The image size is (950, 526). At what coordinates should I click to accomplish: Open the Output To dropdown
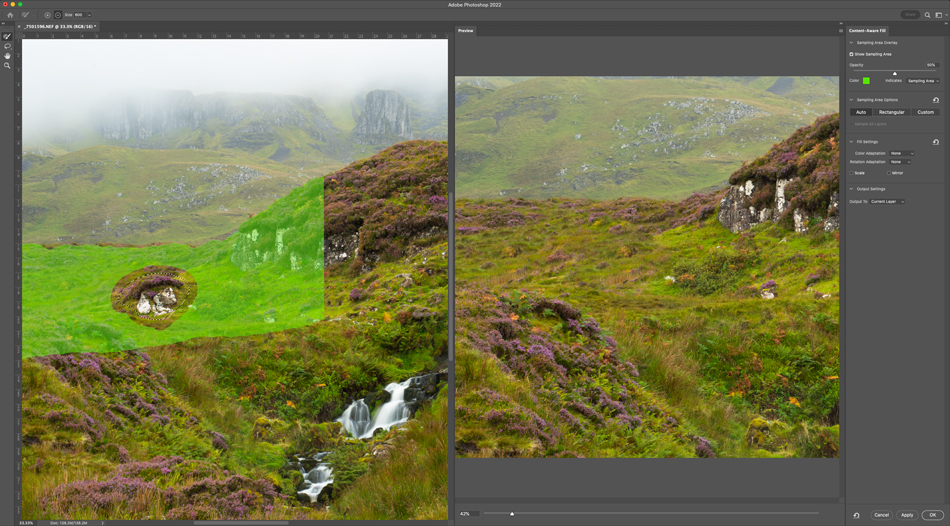[887, 201]
